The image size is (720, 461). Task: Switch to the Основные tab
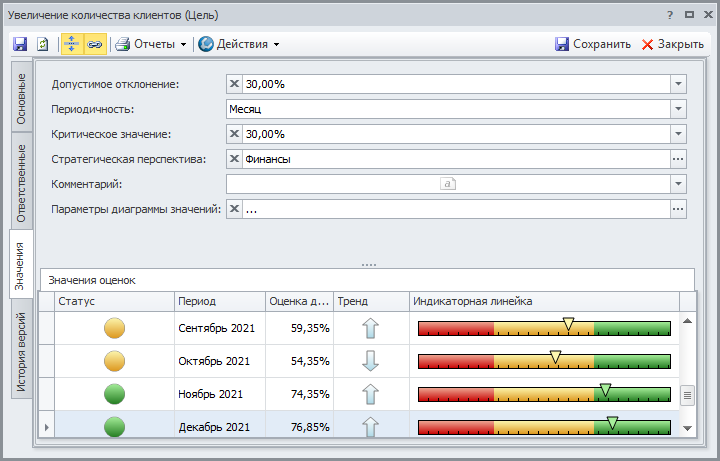pyautogui.click(x=22, y=98)
